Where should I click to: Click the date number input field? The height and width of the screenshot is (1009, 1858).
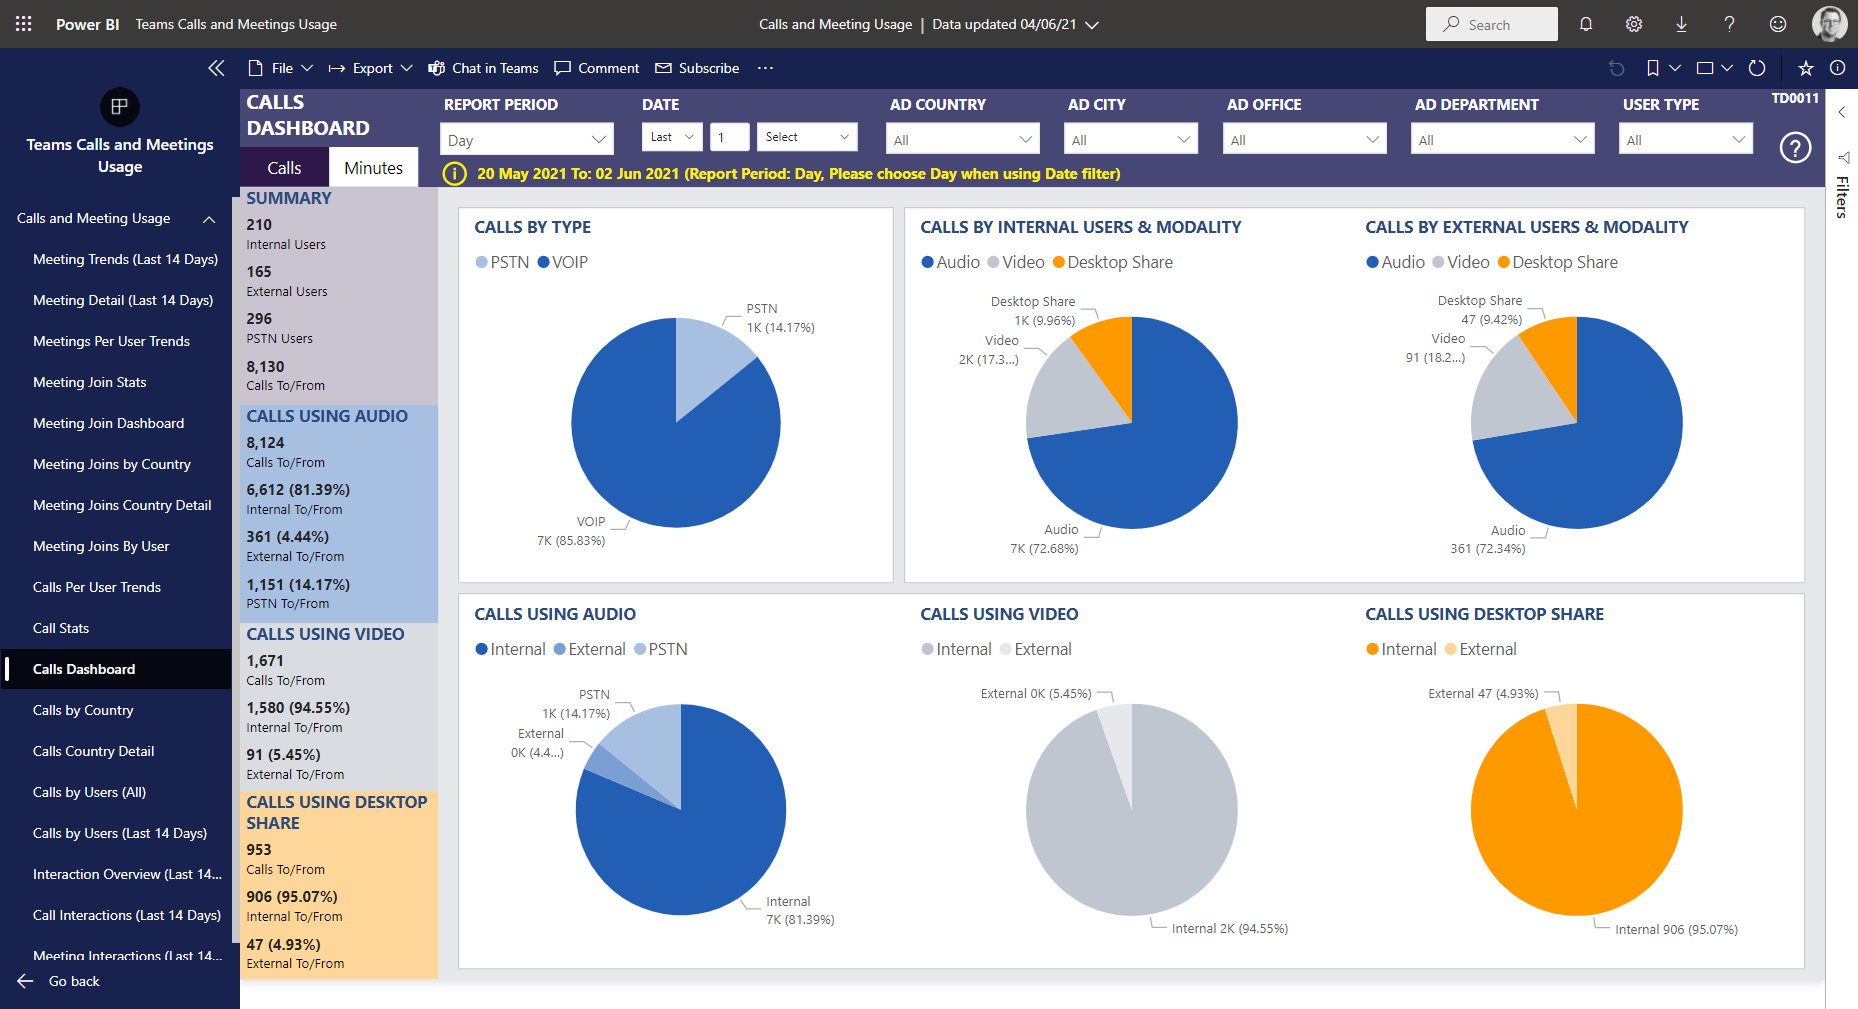(730, 137)
